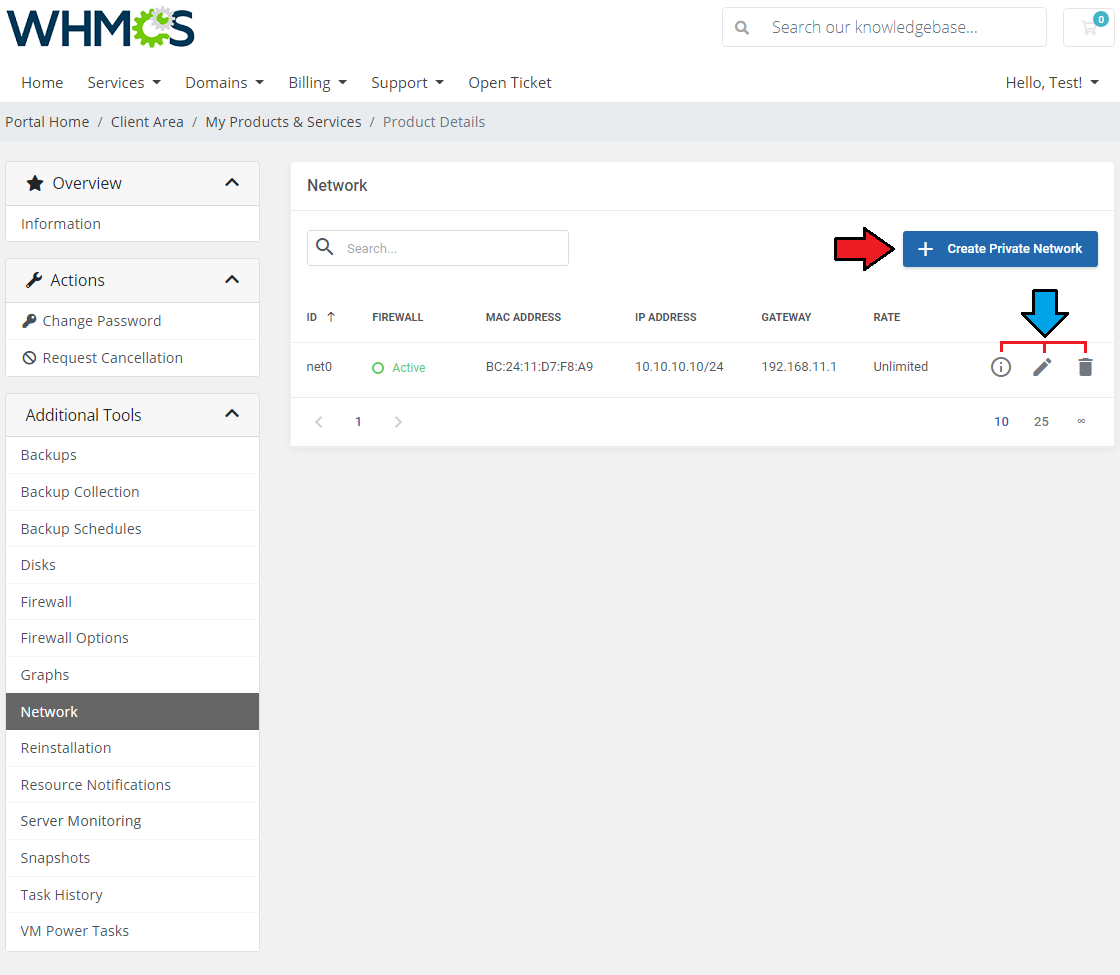This screenshot has width=1120, height=975.
Task: Click the network search magnifier icon
Action: [325, 247]
